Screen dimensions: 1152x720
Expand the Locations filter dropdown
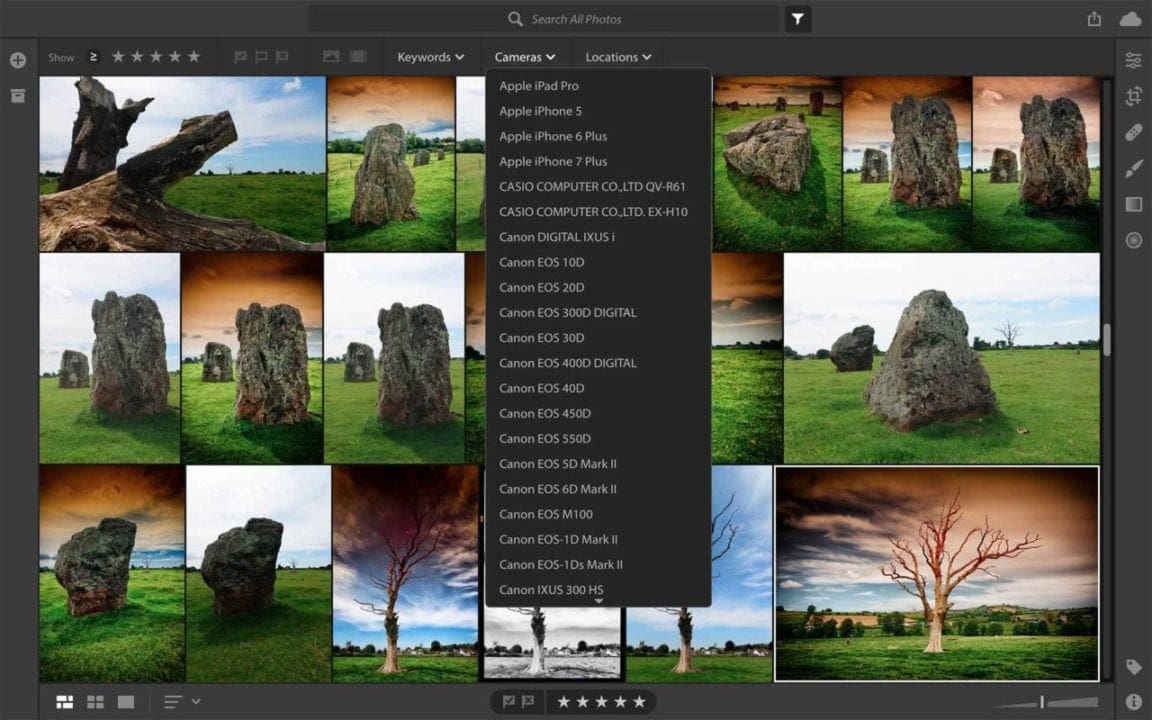pos(618,57)
